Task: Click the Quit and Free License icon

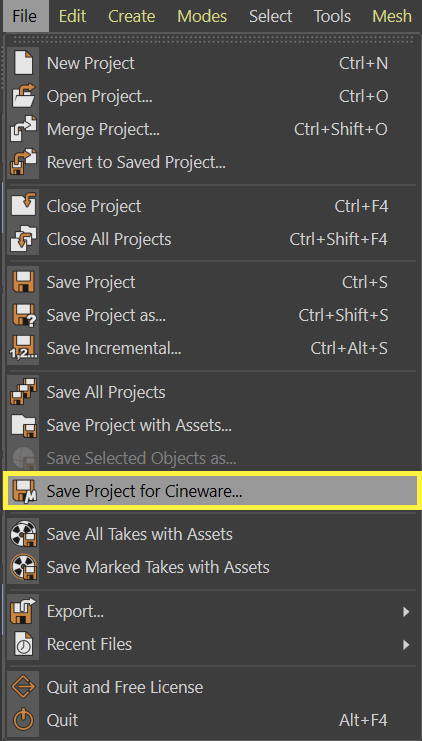Action: 23,687
